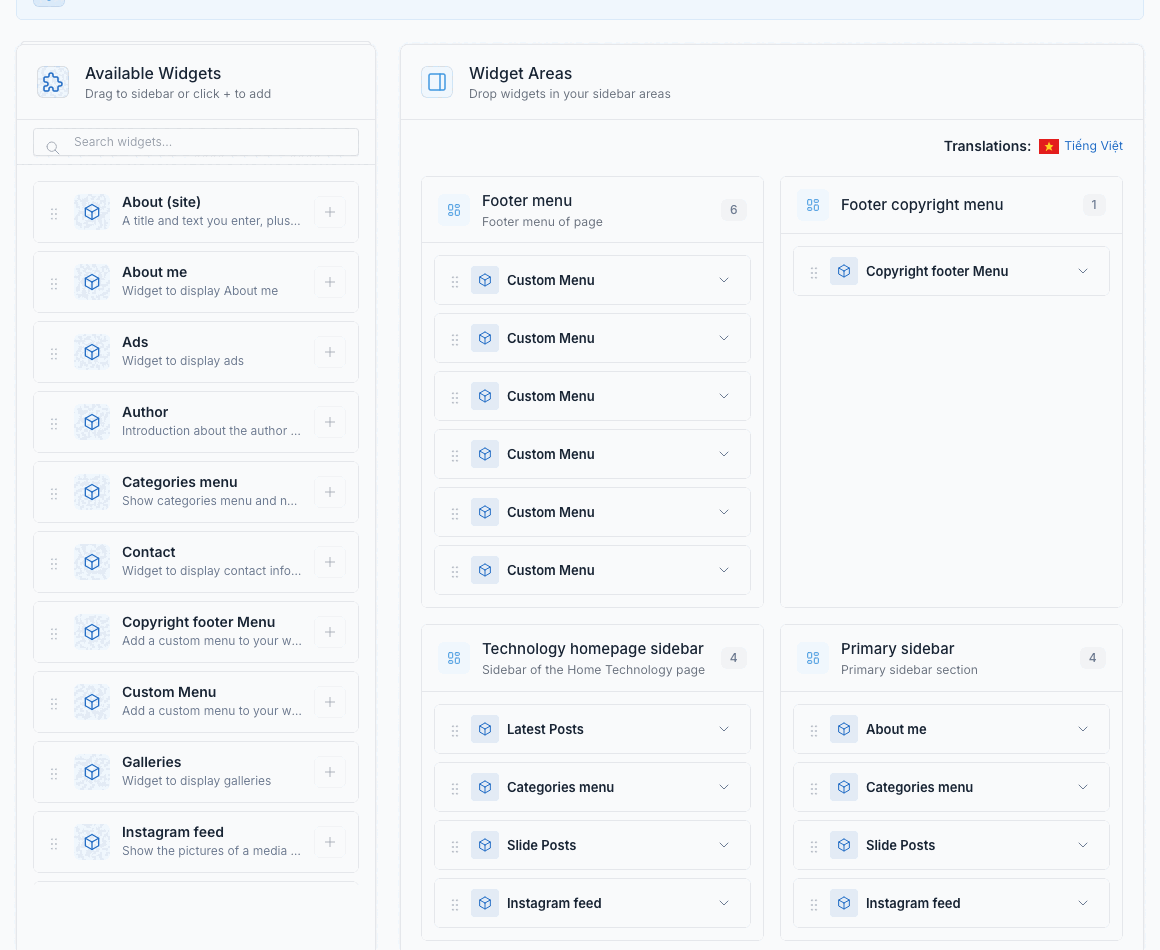Click the fourth Custom Menu row label

point(550,454)
